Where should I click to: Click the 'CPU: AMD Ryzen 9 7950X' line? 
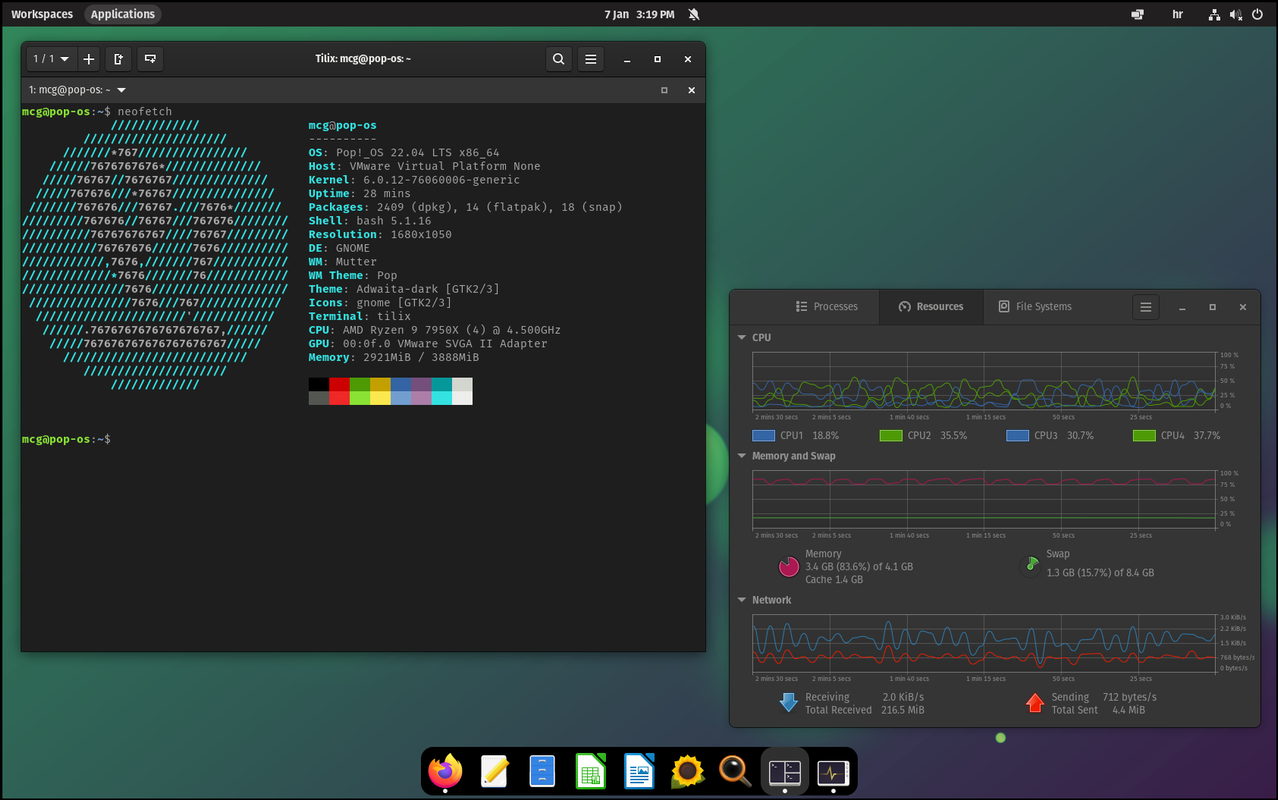click(x=435, y=330)
